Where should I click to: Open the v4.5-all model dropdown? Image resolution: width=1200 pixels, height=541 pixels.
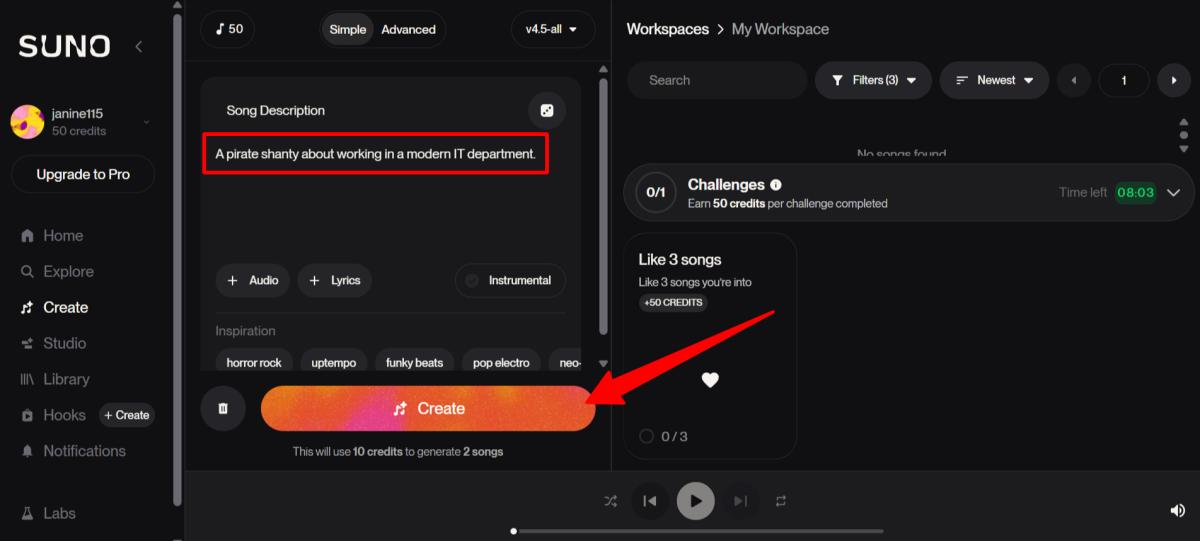coord(552,29)
